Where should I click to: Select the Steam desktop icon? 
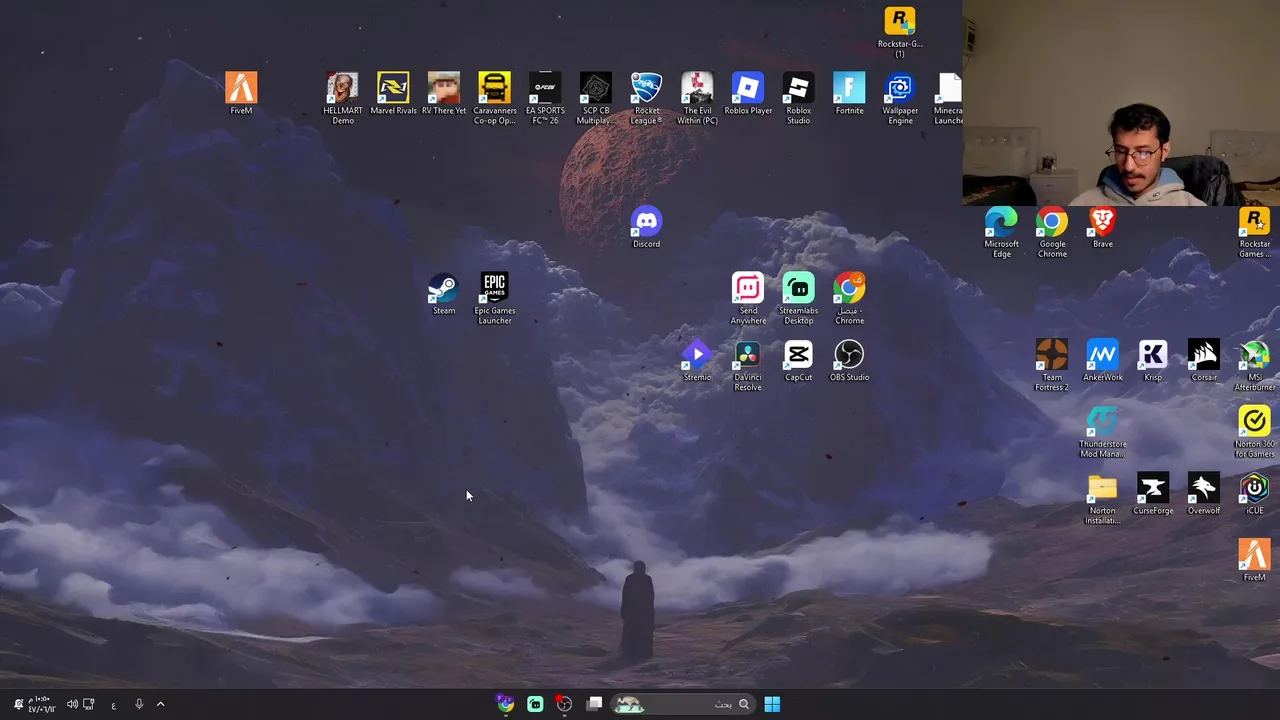[x=443, y=293]
